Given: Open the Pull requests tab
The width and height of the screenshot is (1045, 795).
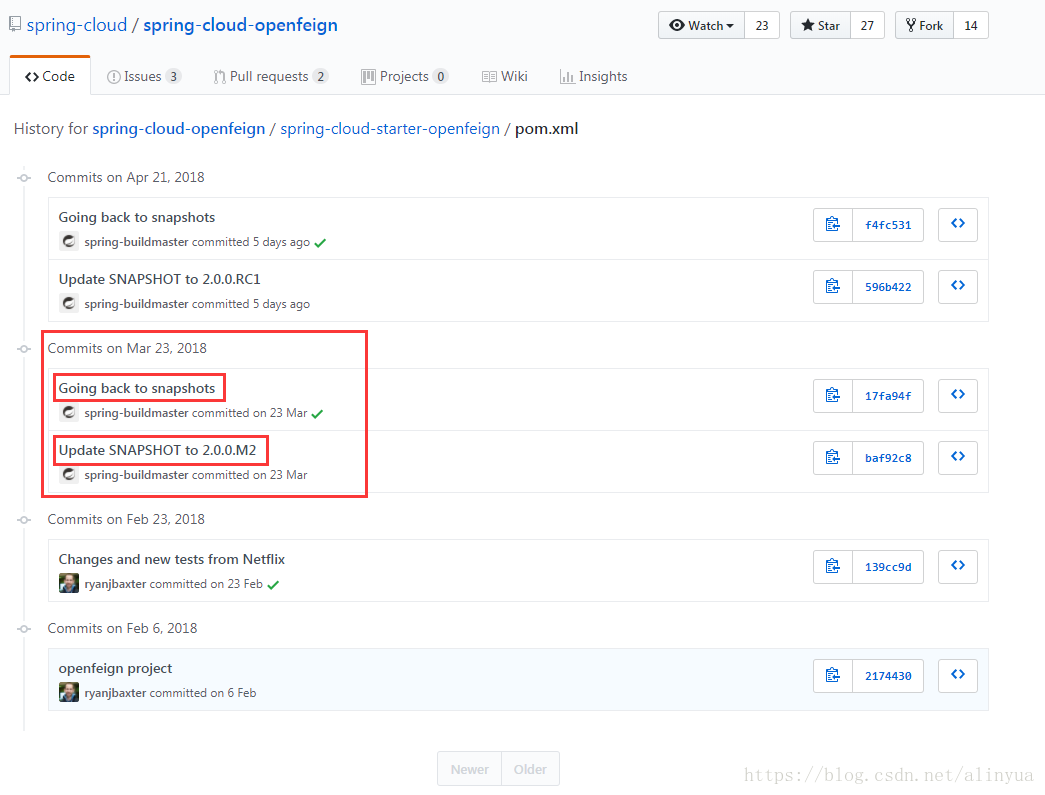Looking at the screenshot, I should click(x=270, y=76).
